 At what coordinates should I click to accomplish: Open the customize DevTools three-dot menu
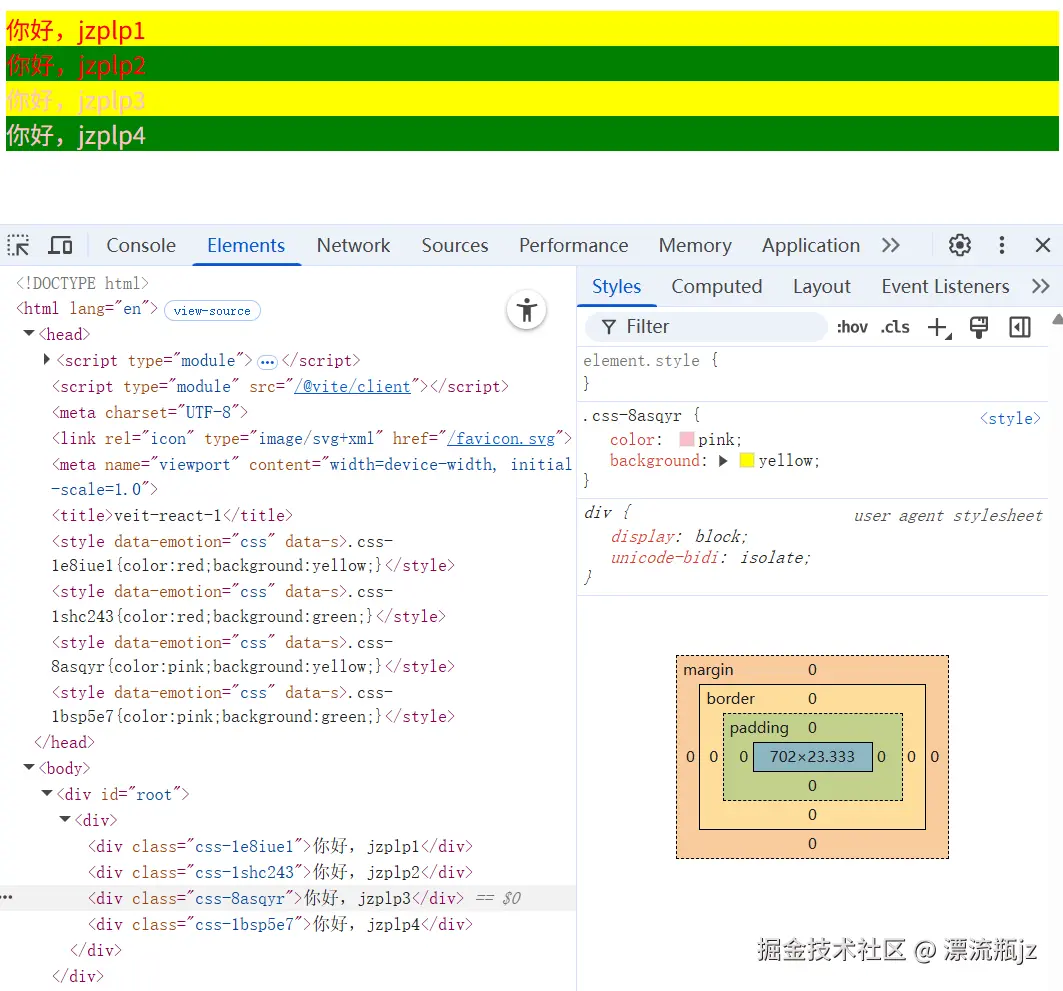click(x=1001, y=244)
